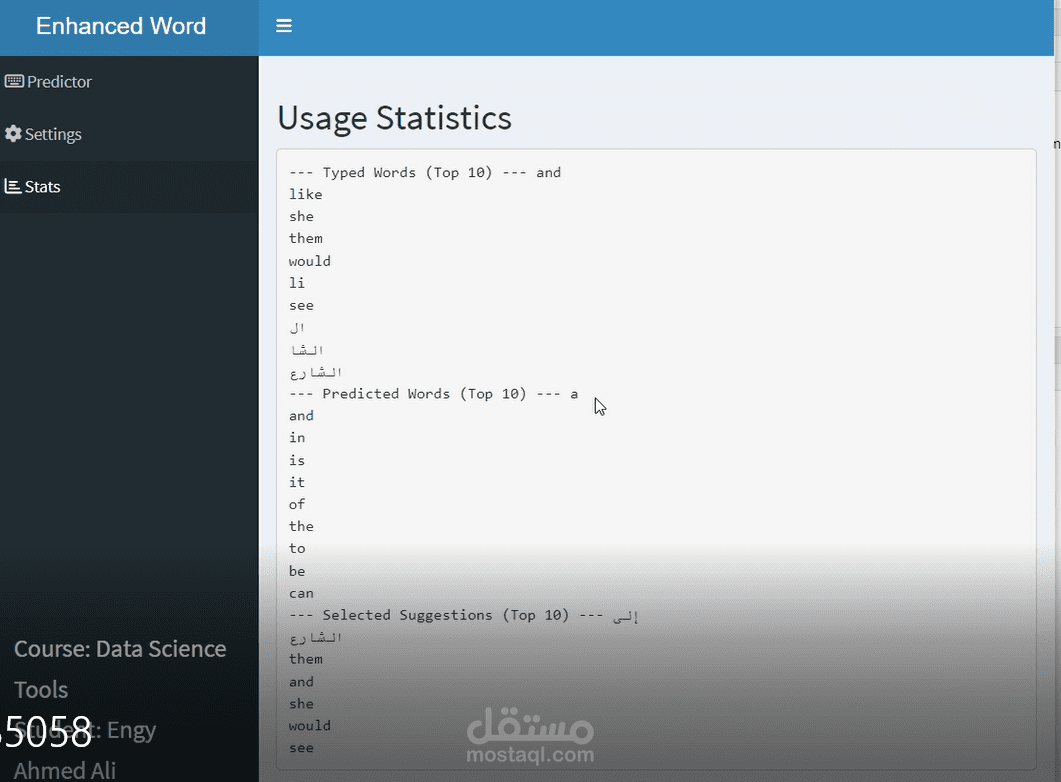Select the Stats menu item label
1061x782 pixels.
(x=43, y=187)
